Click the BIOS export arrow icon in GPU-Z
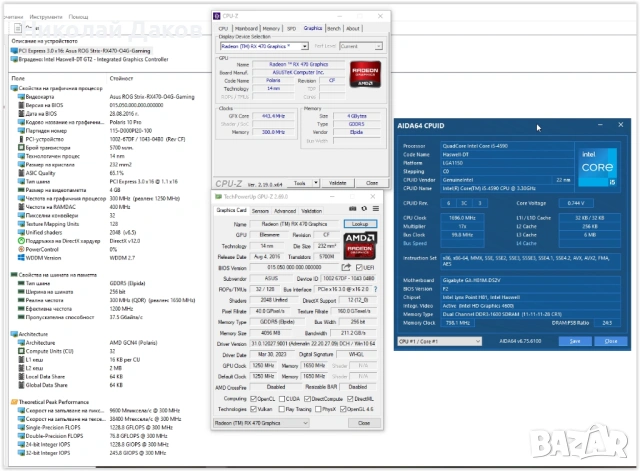Screen dimensions: 640x471 pos(346,267)
